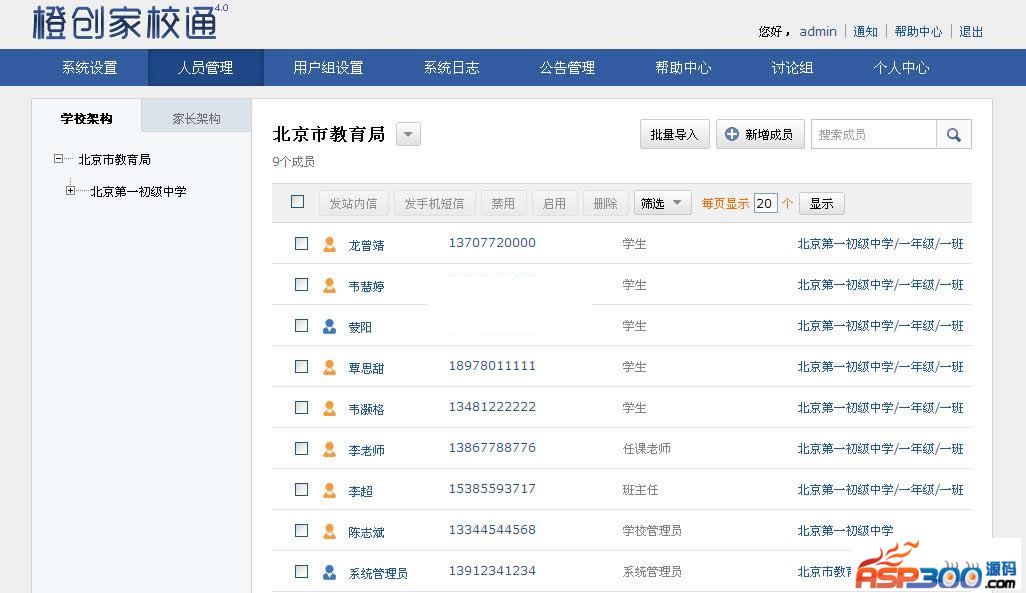Click the orange user icon beside 陈志斌
The width and height of the screenshot is (1026, 593).
click(329, 531)
